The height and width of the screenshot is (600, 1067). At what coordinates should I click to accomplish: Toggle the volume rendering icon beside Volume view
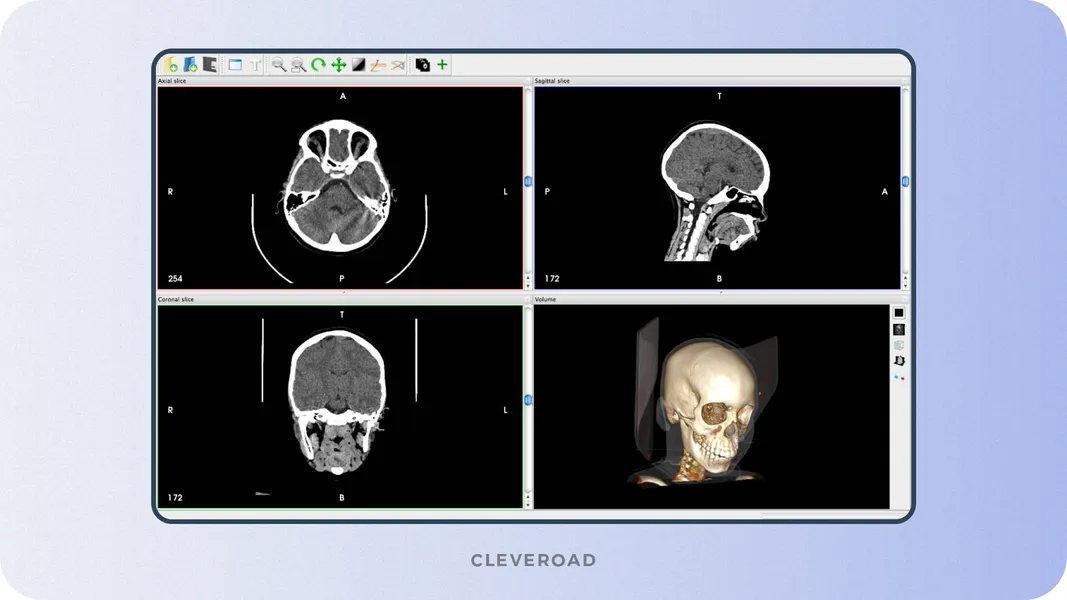click(898, 360)
